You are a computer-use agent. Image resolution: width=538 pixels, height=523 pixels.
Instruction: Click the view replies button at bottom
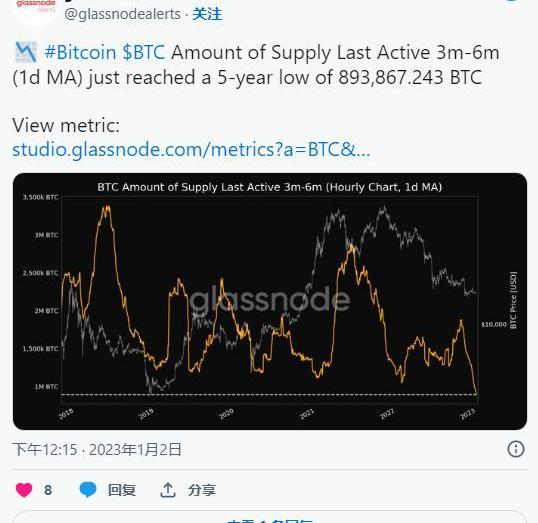pos(270,518)
